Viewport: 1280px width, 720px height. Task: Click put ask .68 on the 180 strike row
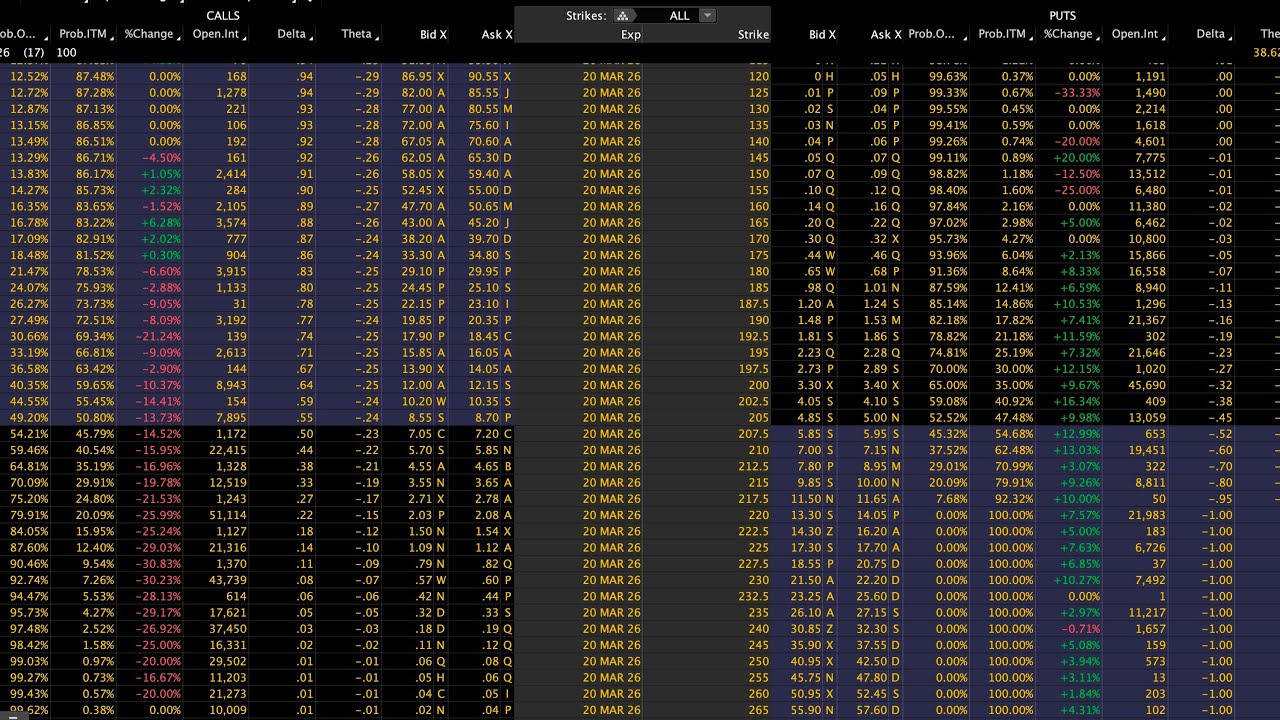click(x=885, y=271)
